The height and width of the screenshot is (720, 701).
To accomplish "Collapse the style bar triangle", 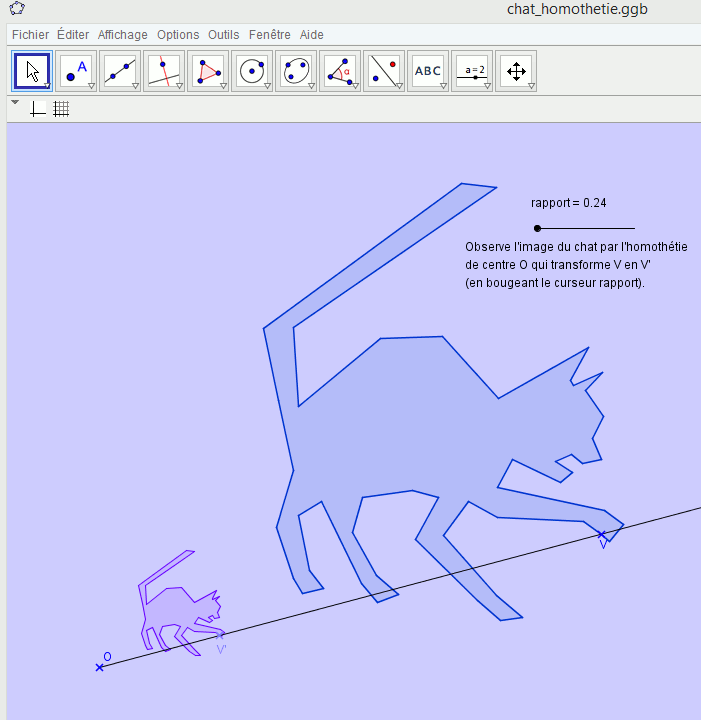I will [15, 102].
